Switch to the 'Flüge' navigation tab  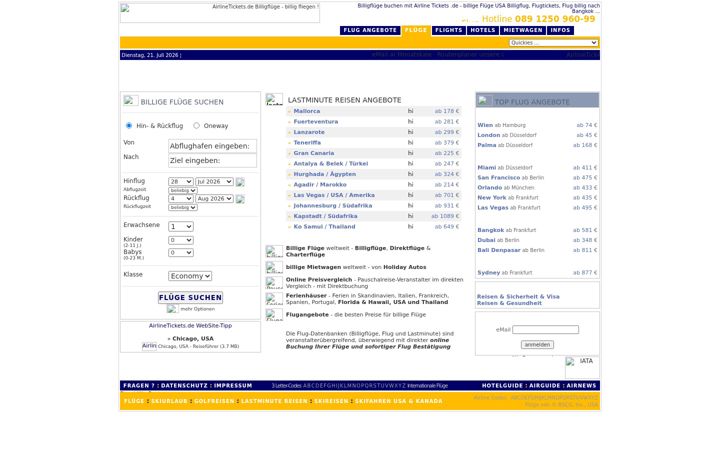pos(416,30)
